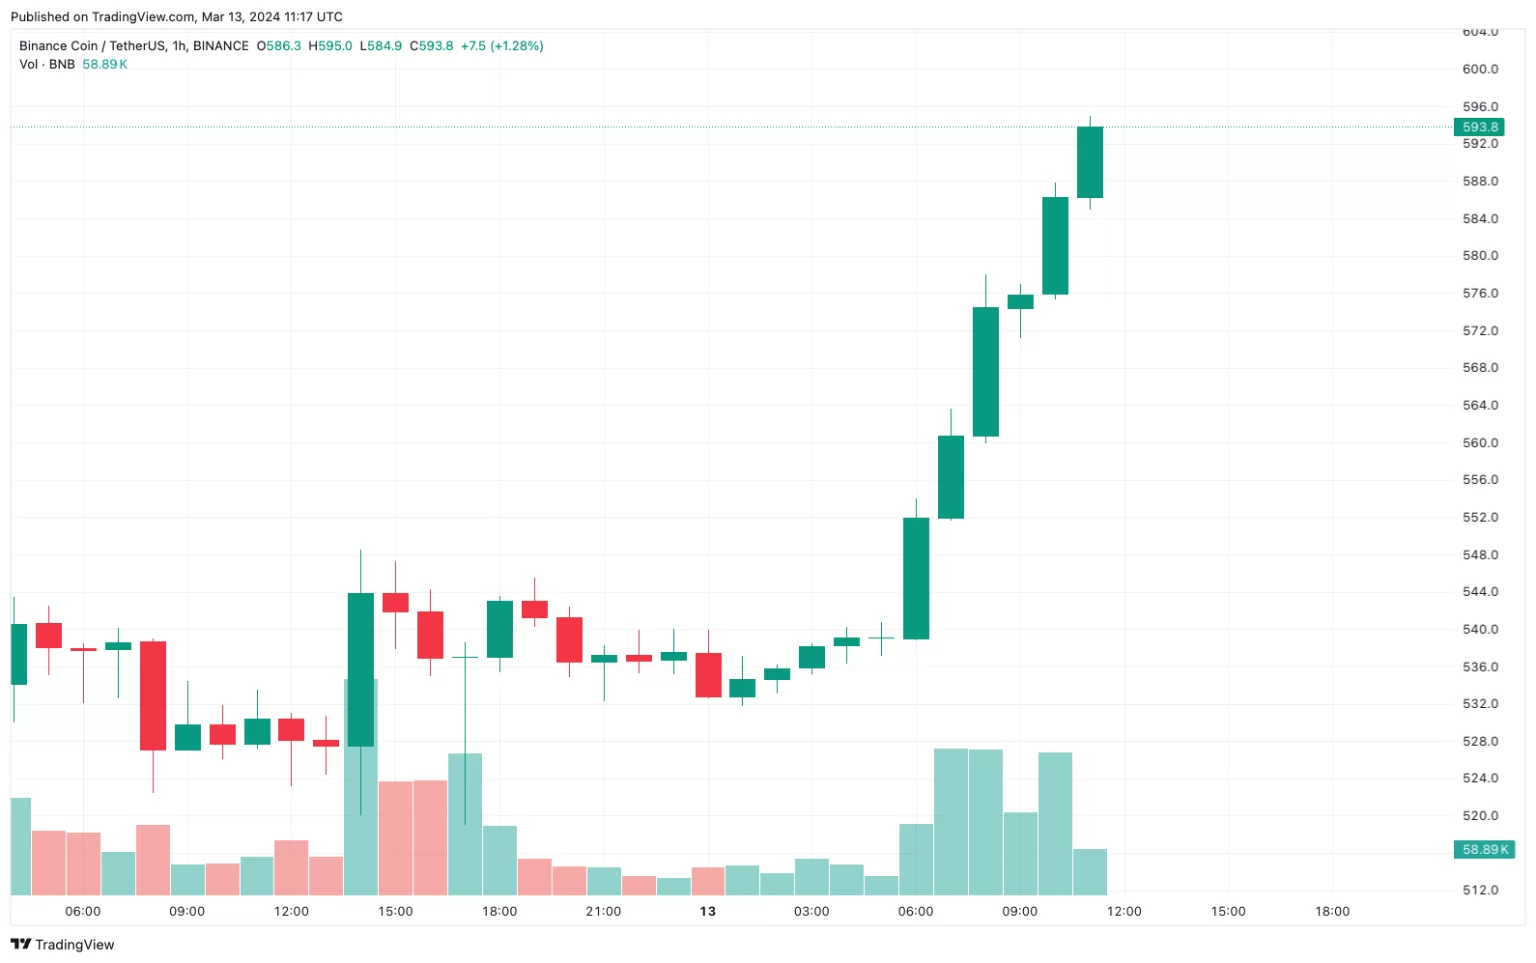Click the last volume bar on the right
The height and width of the screenshot is (963, 1536).
pos(1089,872)
